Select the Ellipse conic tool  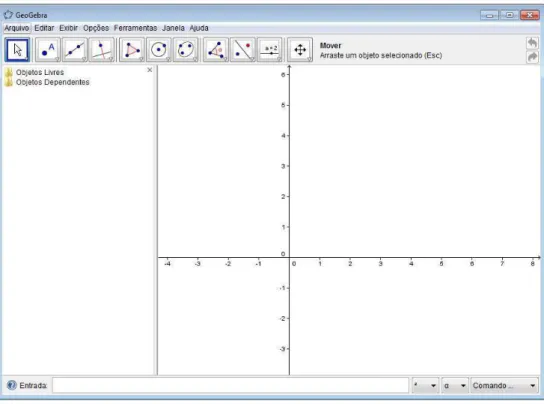[x=186, y=50]
